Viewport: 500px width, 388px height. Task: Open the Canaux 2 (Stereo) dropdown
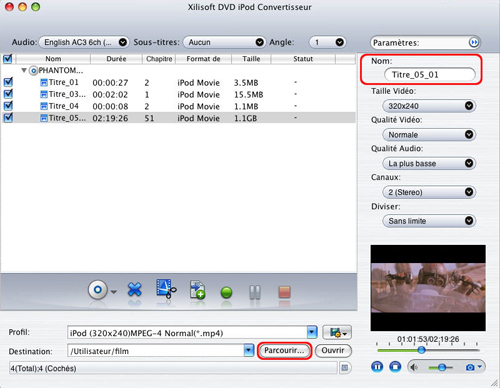[x=429, y=192]
